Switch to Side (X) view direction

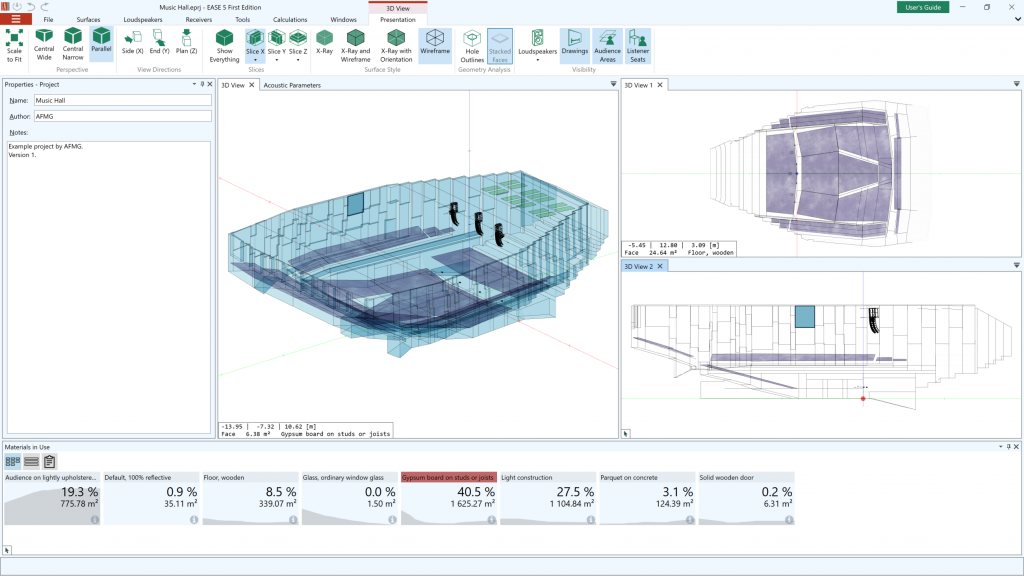click(132, 42)
